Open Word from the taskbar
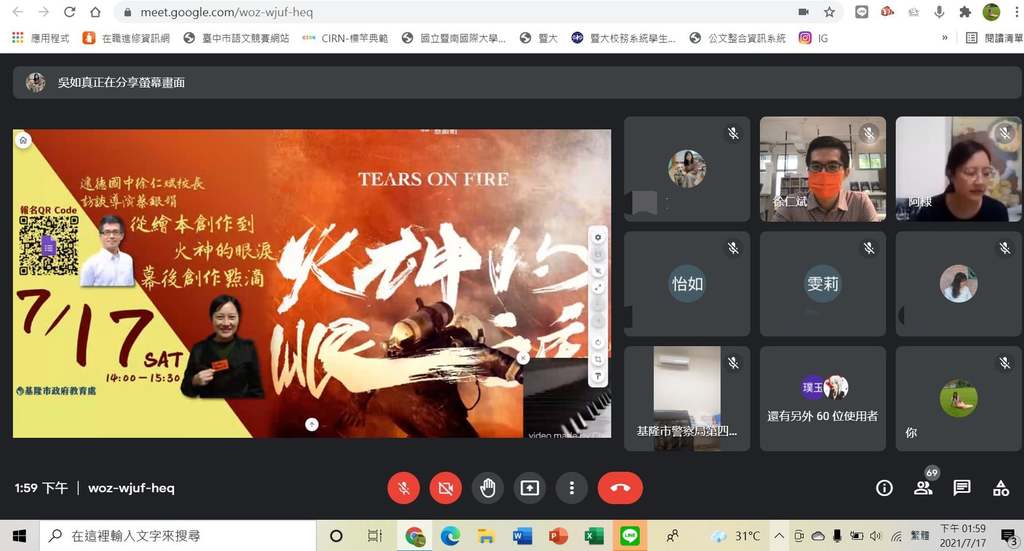The width and height of the screenshot is (1024, 551). pyautogui.click(x=522, y=536)
